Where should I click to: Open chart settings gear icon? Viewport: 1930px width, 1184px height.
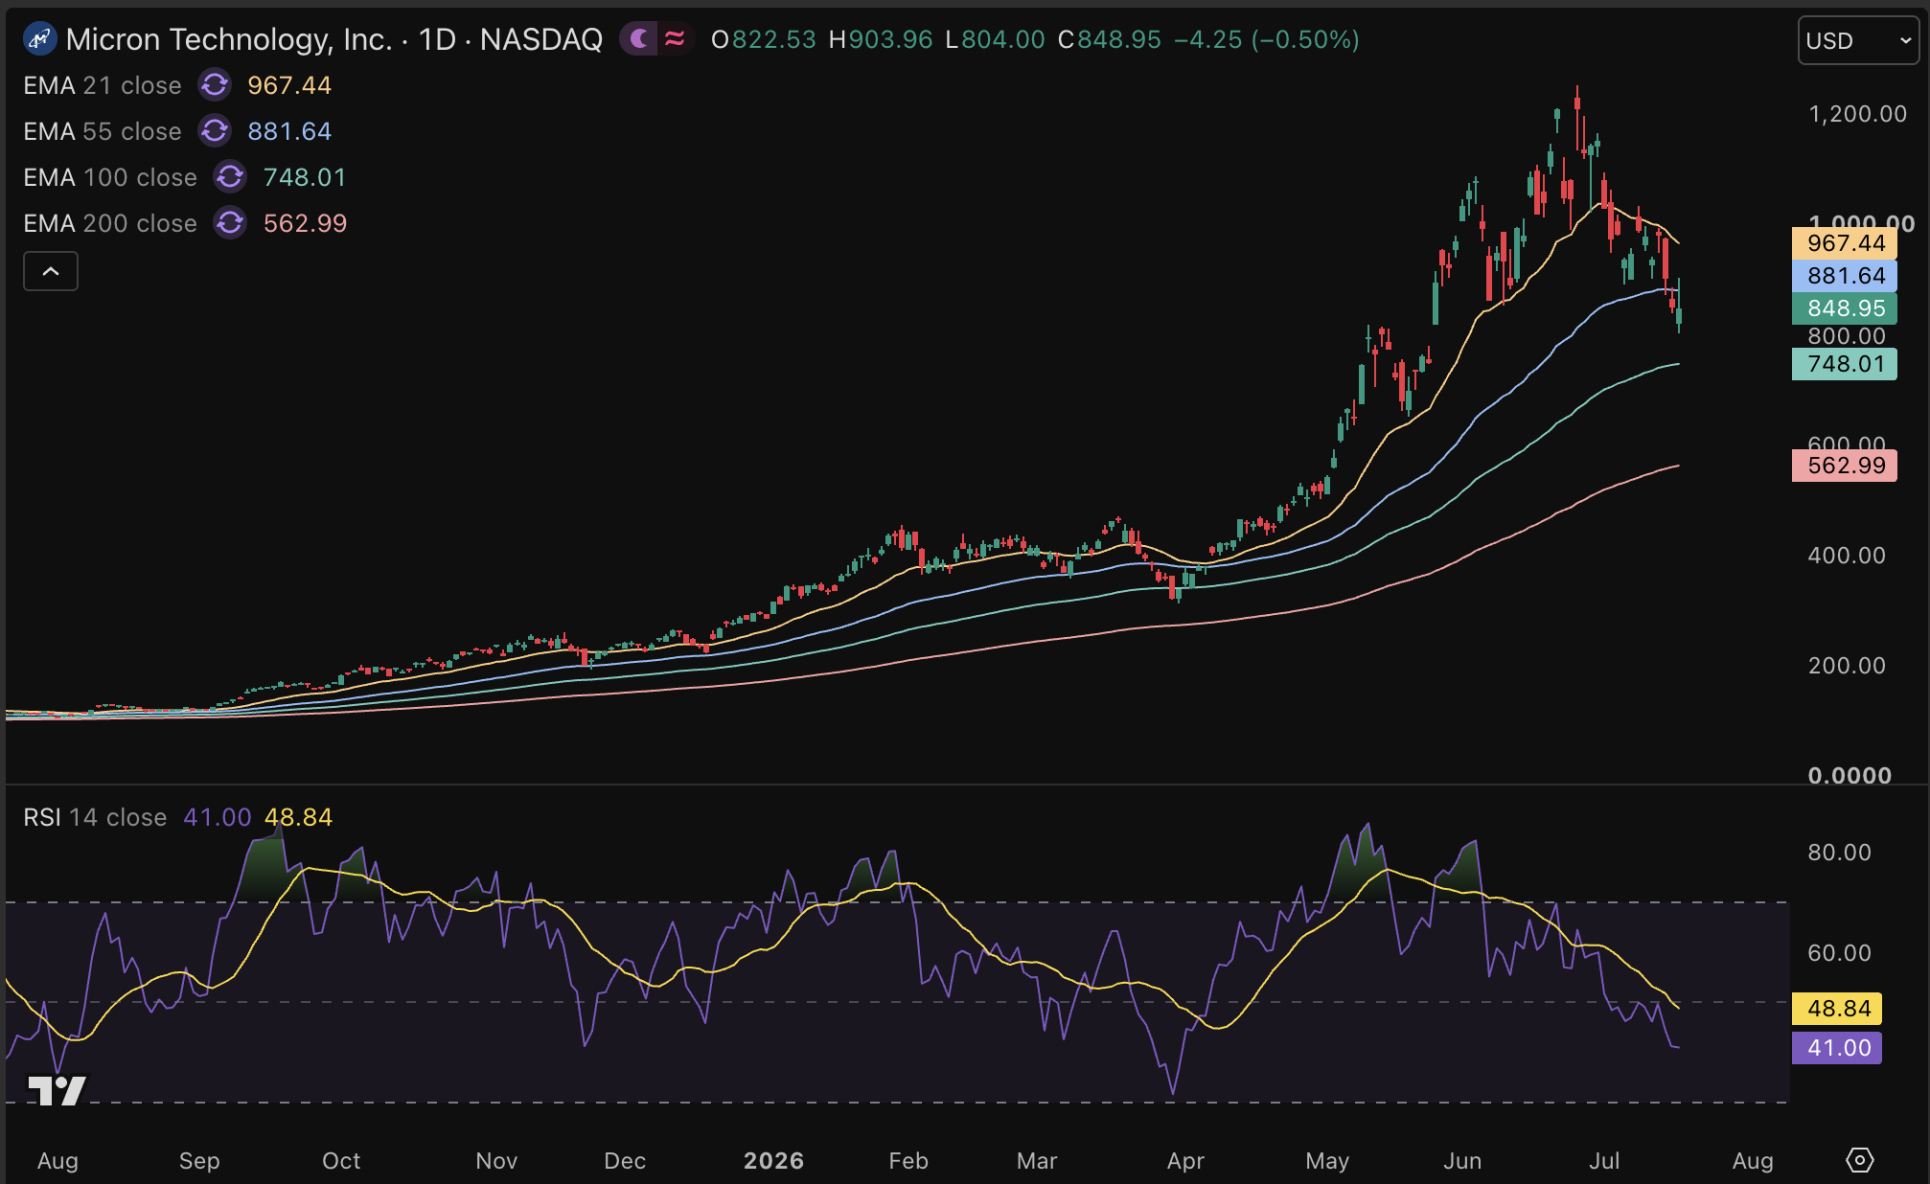point(1859,1160)
